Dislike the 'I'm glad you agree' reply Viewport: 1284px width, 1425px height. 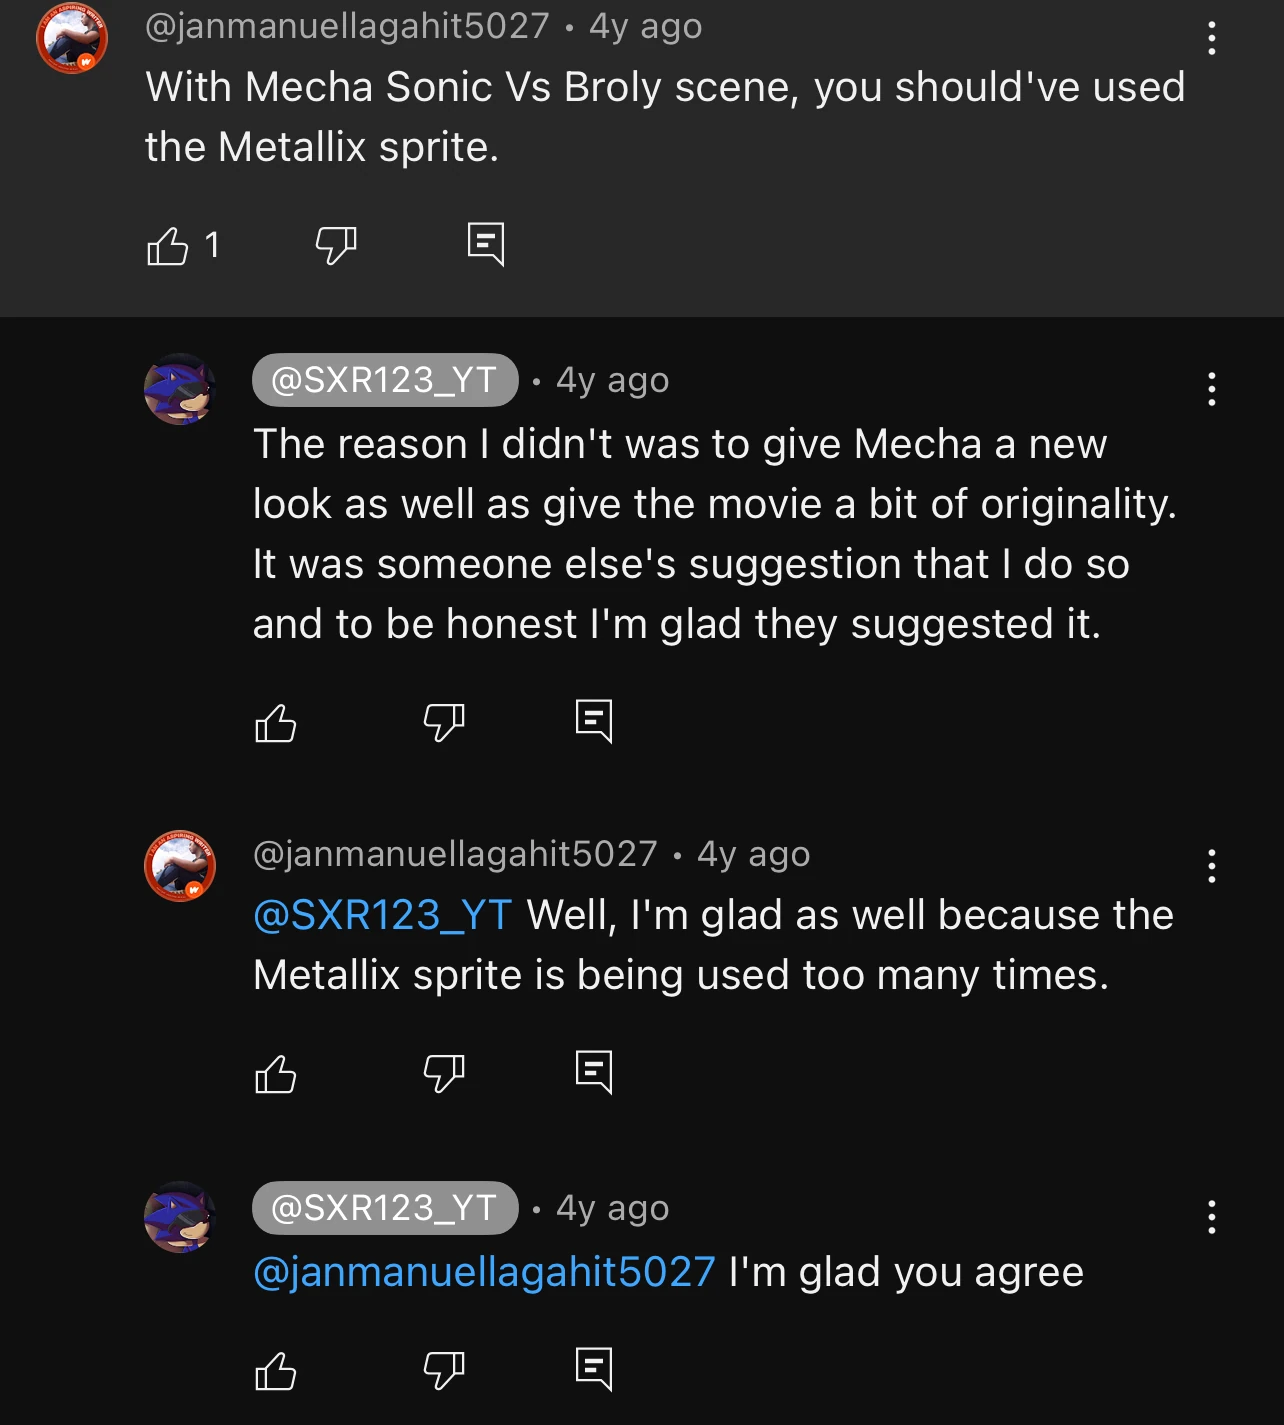coord(444,1369)
